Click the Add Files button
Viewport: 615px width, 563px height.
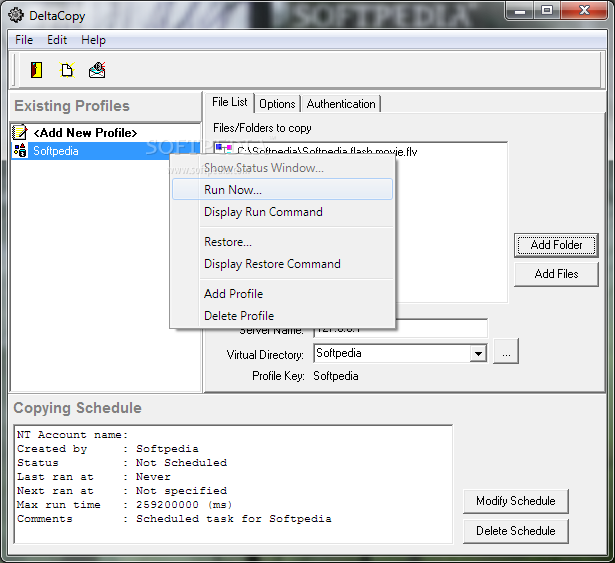(556, 274)
